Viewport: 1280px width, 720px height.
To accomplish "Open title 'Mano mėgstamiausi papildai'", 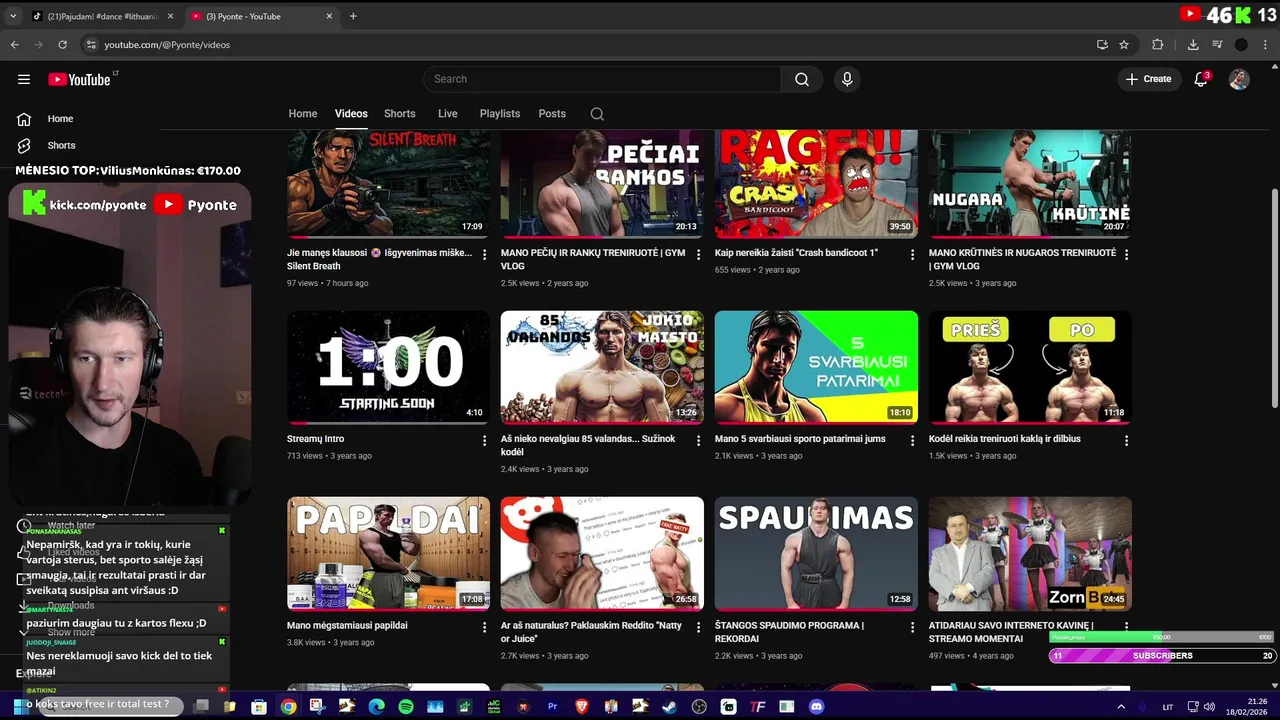I will (x=347, y=626).
